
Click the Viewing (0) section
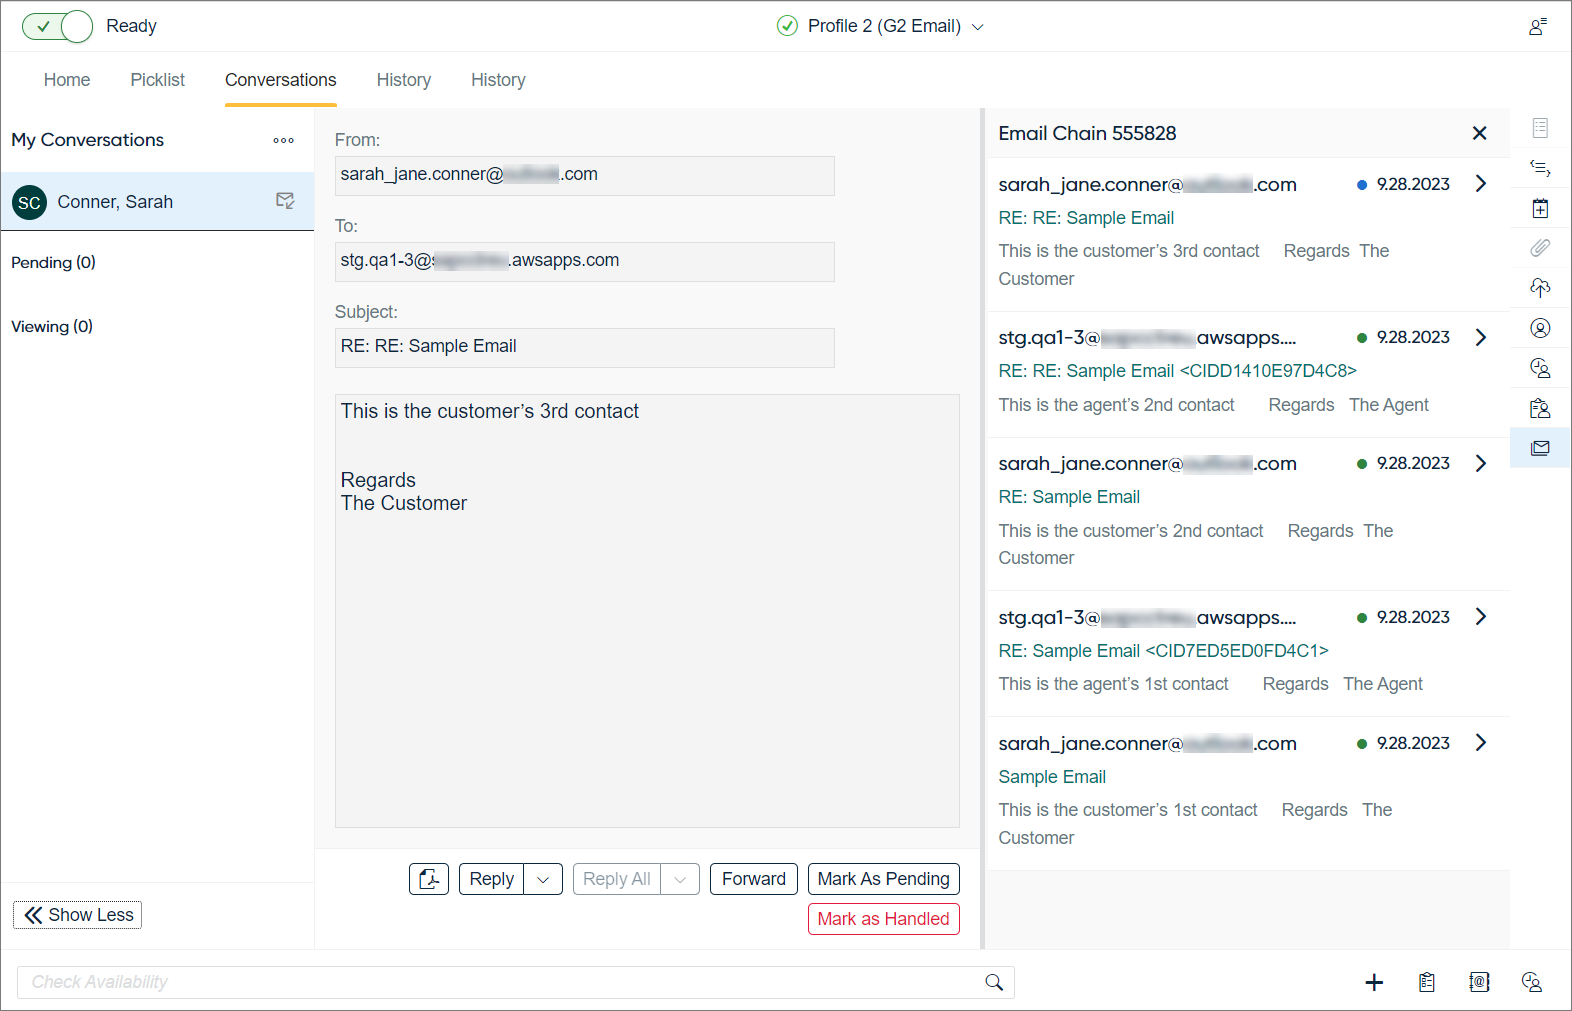pos(52,327)
